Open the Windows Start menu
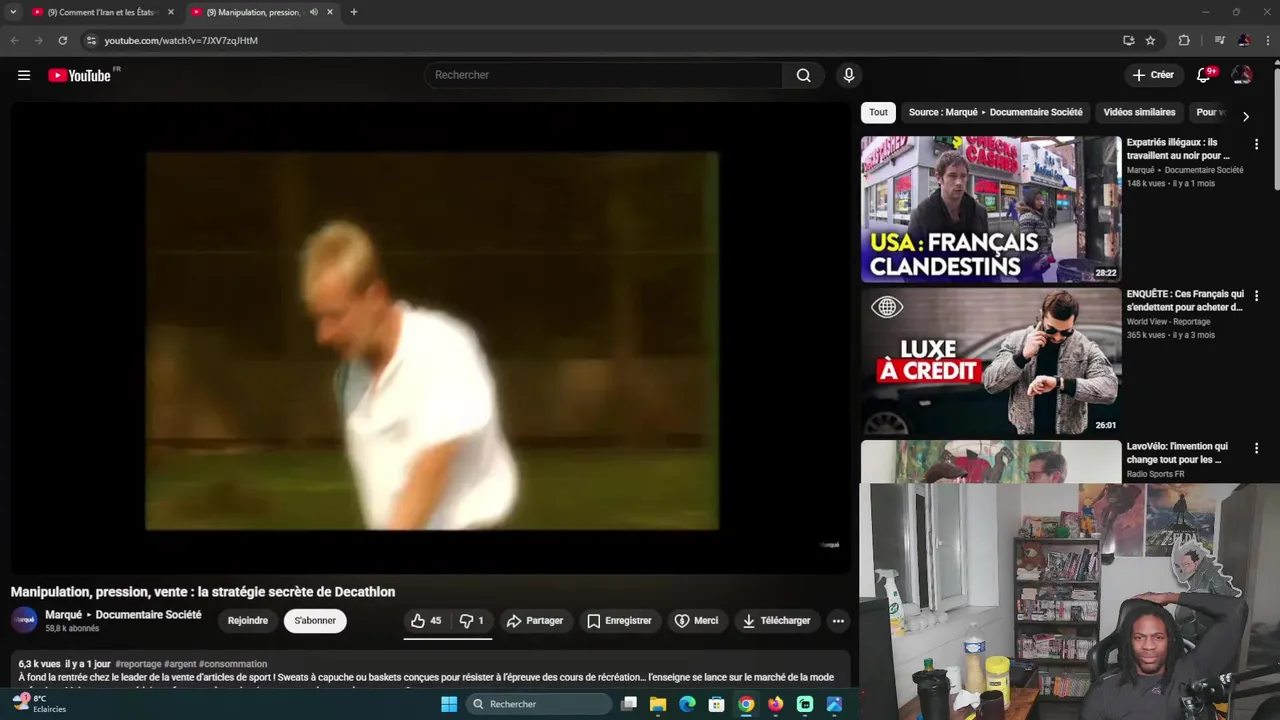This screenshot has width=1280, height=720. pos(449,704)
